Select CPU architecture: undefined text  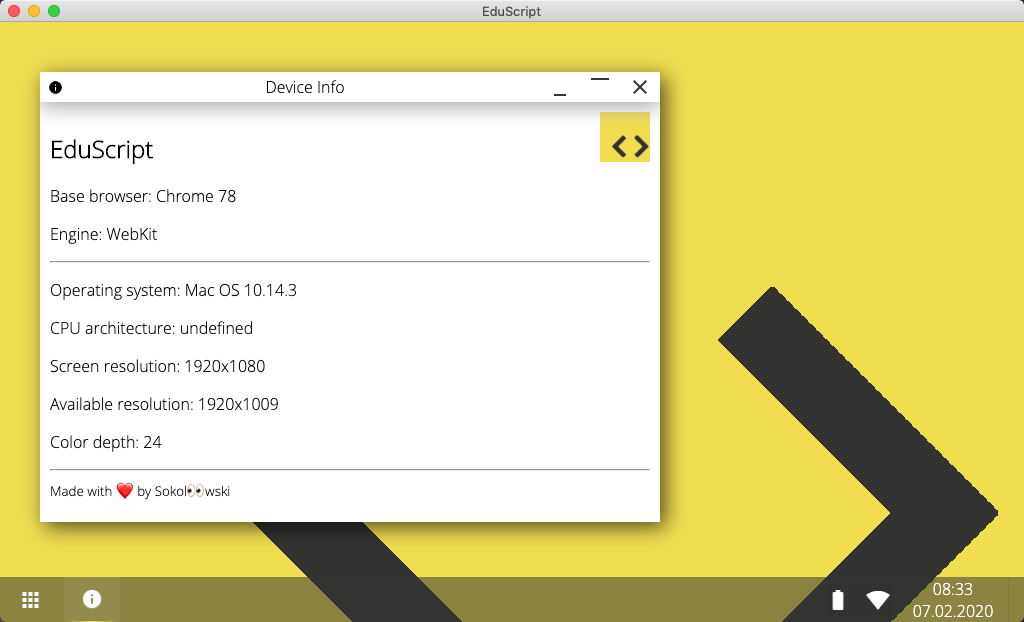tap(152, 328)
